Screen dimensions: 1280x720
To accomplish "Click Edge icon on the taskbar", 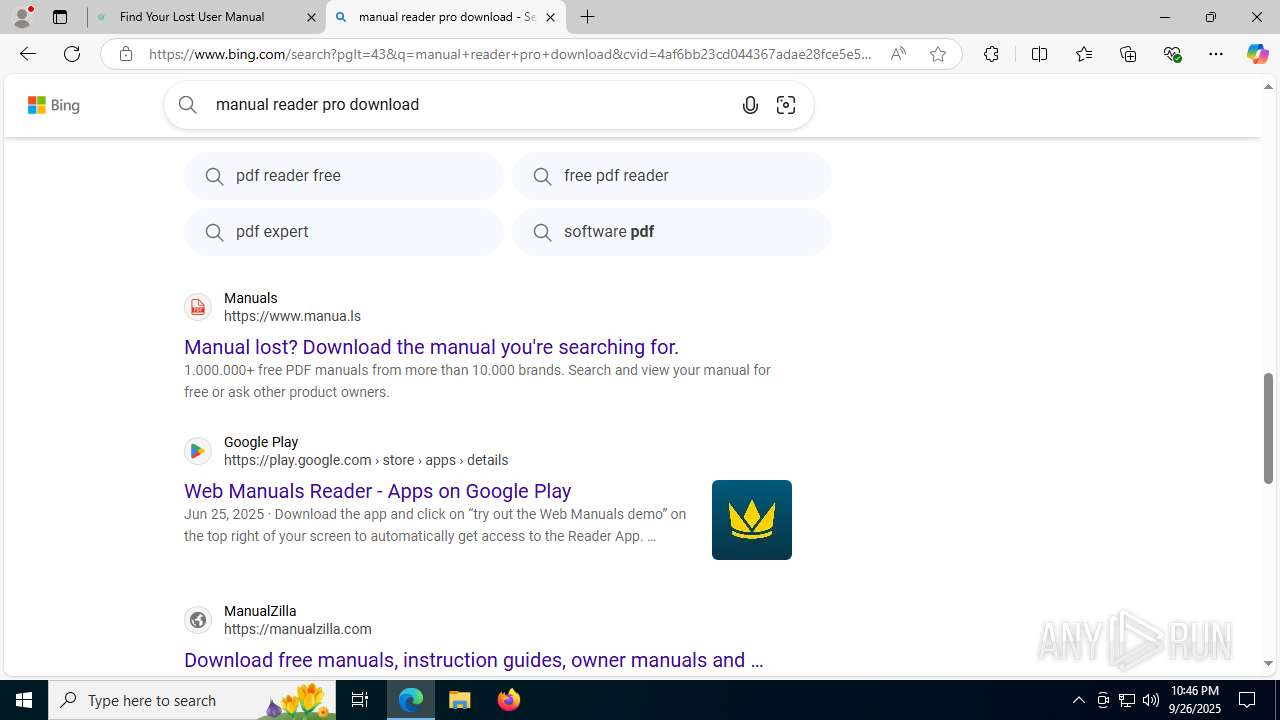I will [411, 700].
